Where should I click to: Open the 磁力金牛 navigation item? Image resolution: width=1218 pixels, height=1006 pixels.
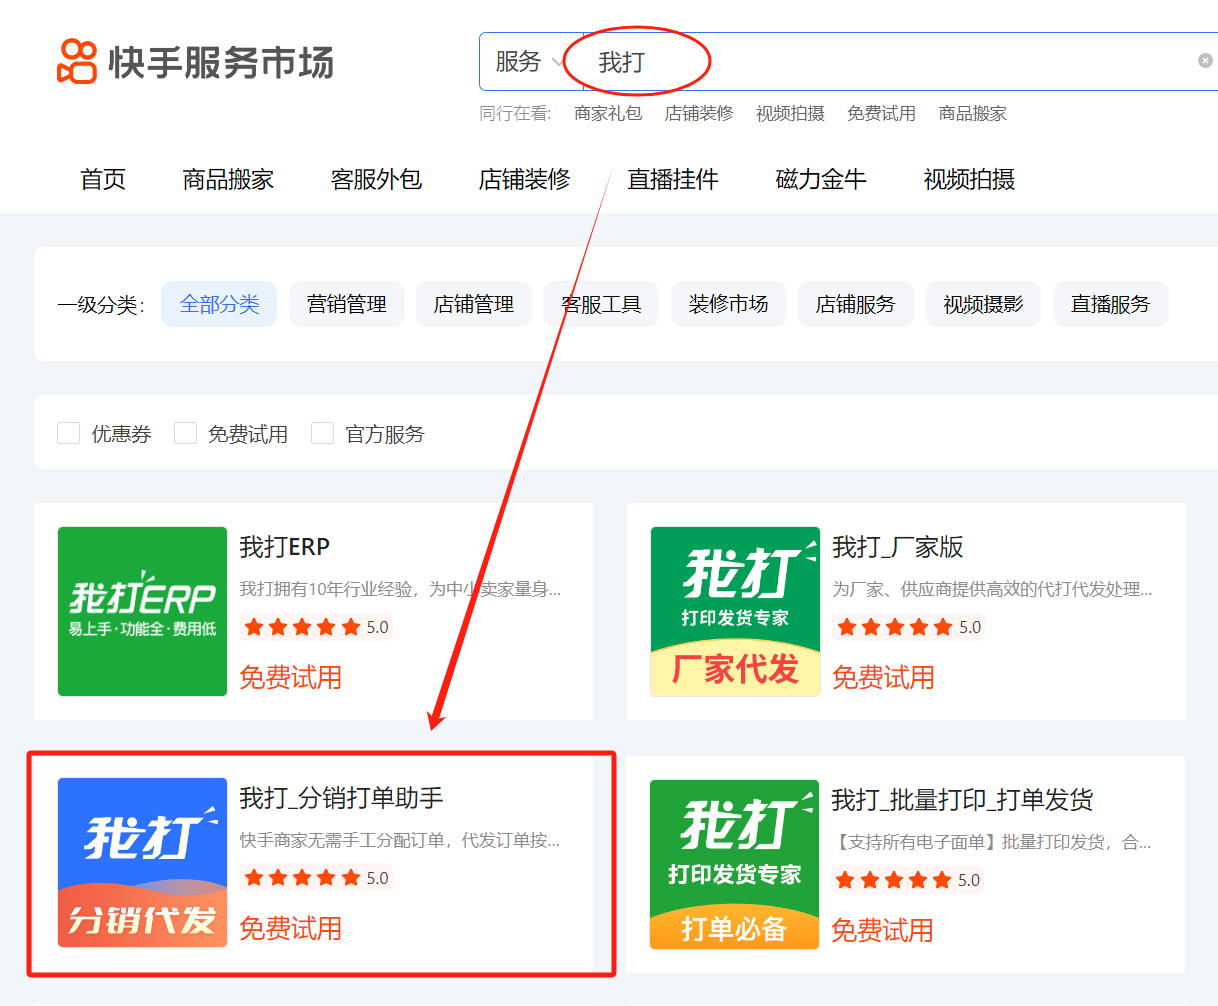[820, 179]
